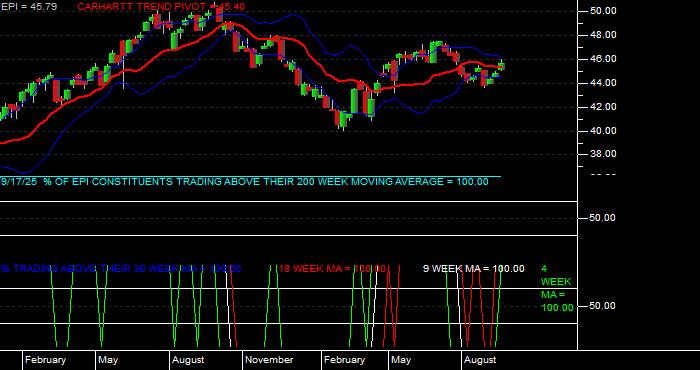Screen dimensions: 700x370
Task: Click the CARHARTT TREND PIVOT red label
Action: point(161,7)
